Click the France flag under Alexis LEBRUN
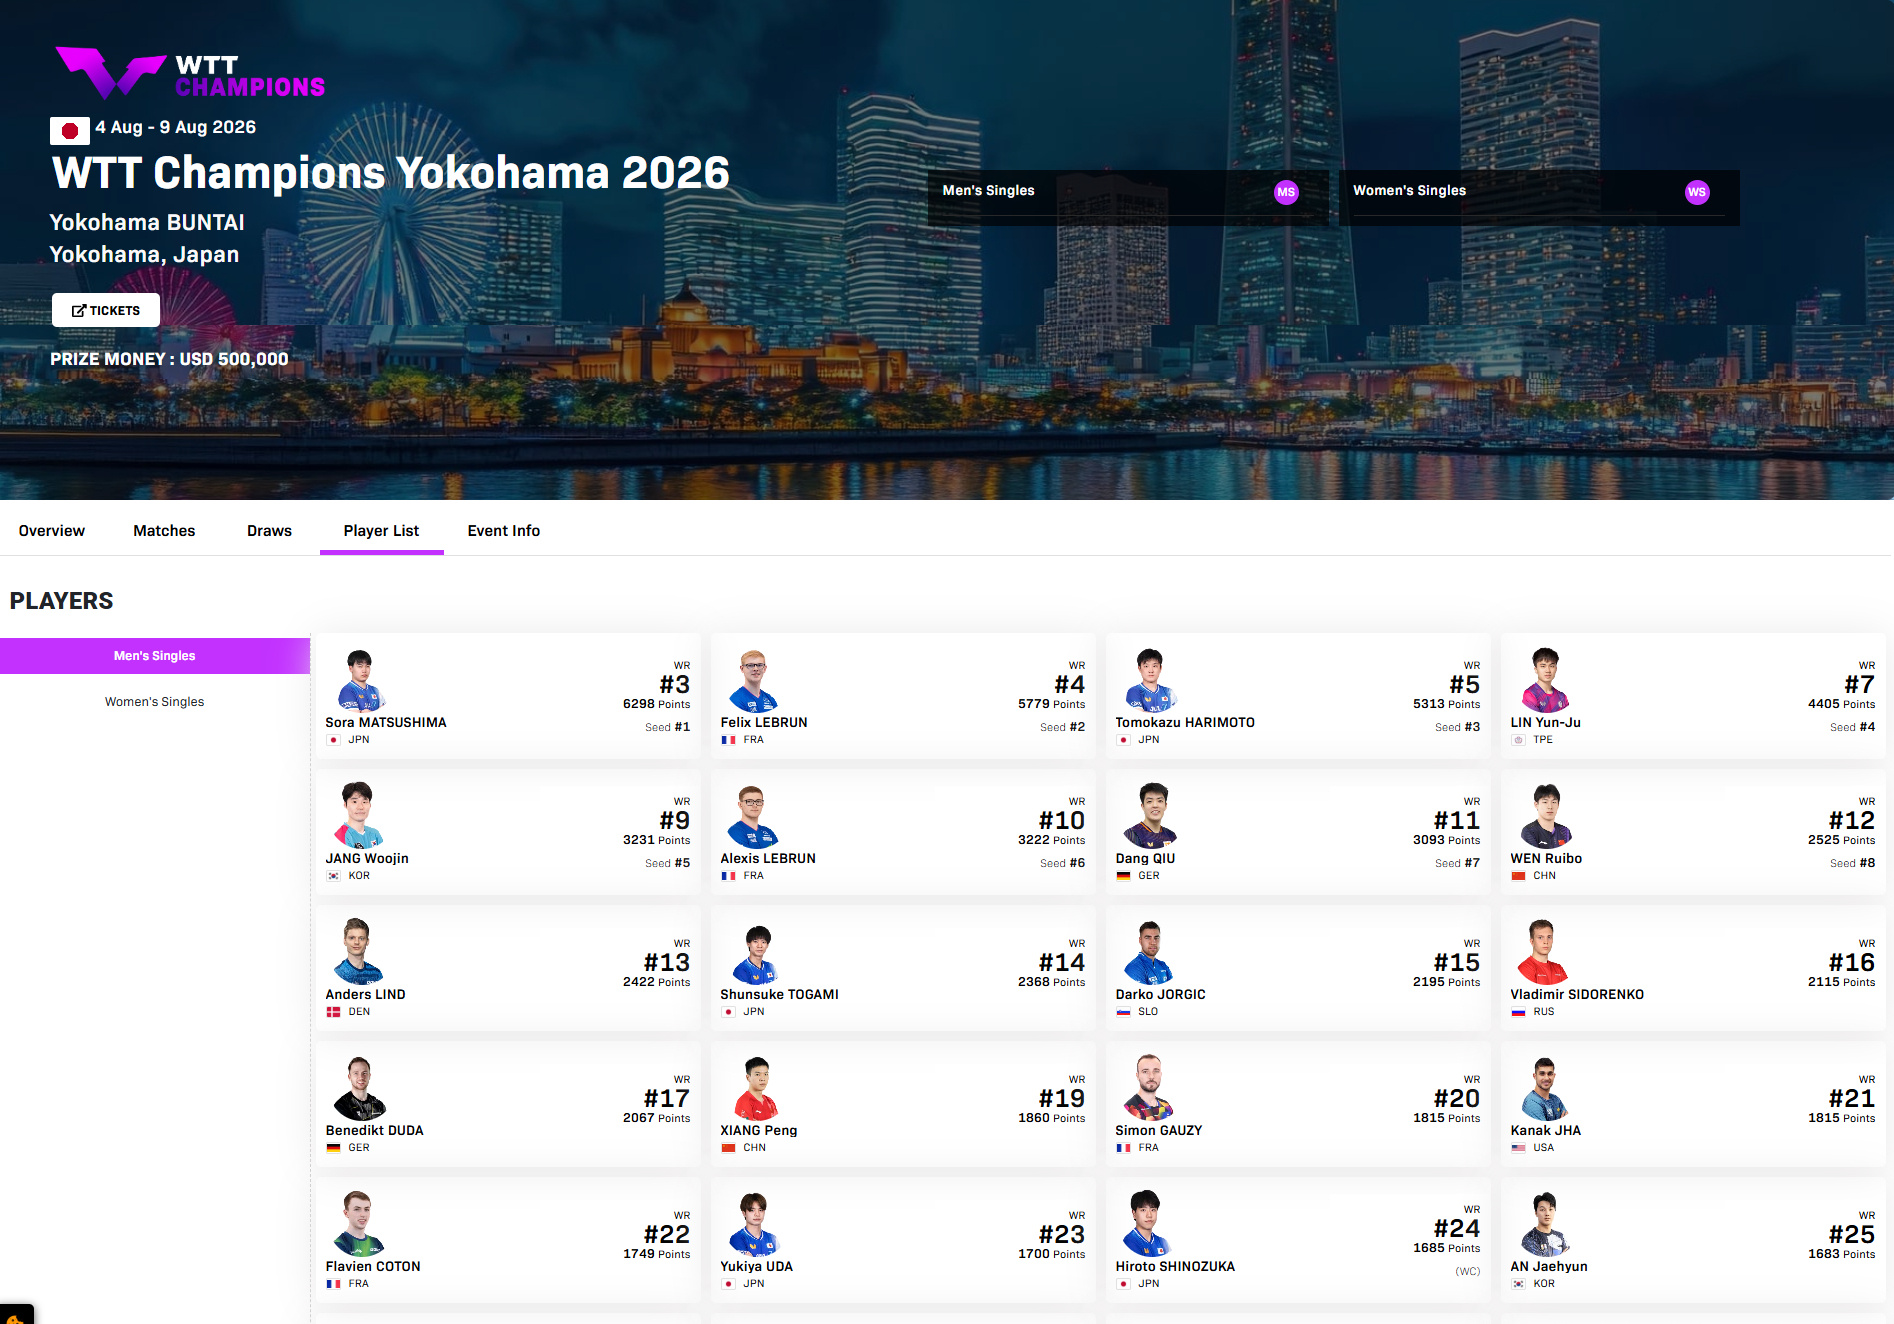The image size is (1894, 1324). point(728,876)
